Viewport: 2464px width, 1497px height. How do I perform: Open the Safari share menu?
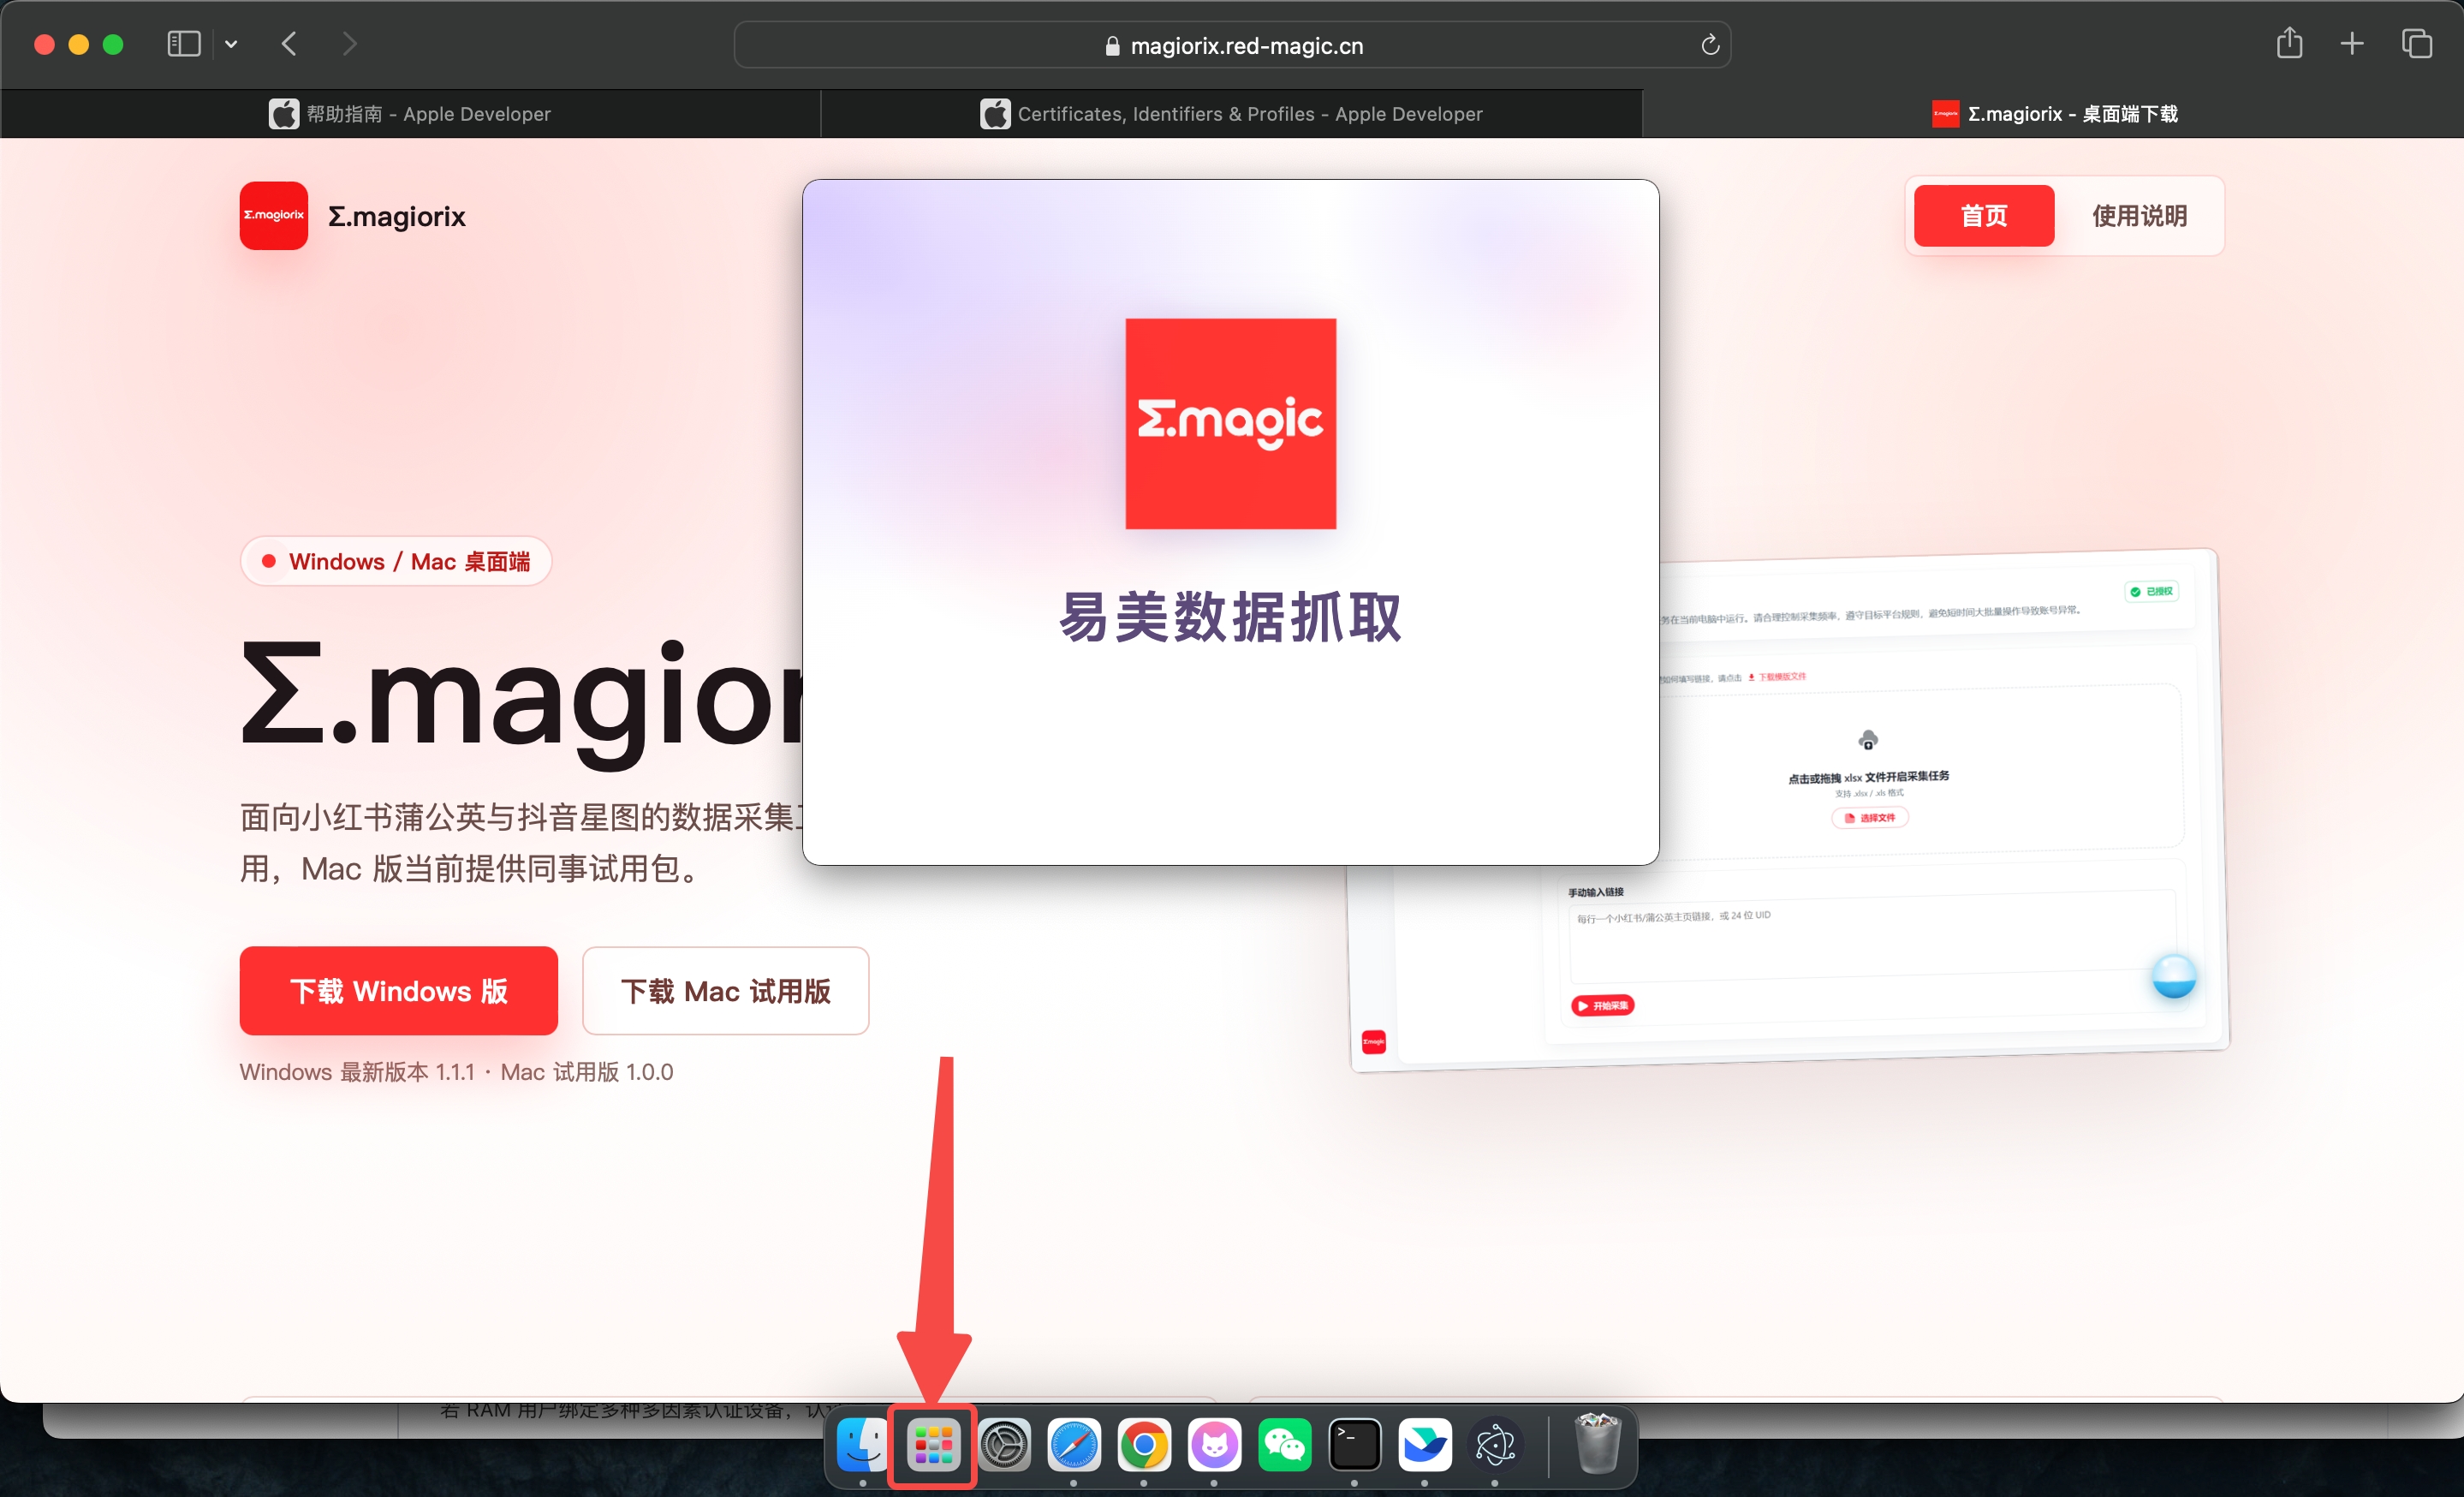[x=2289, y=43]
